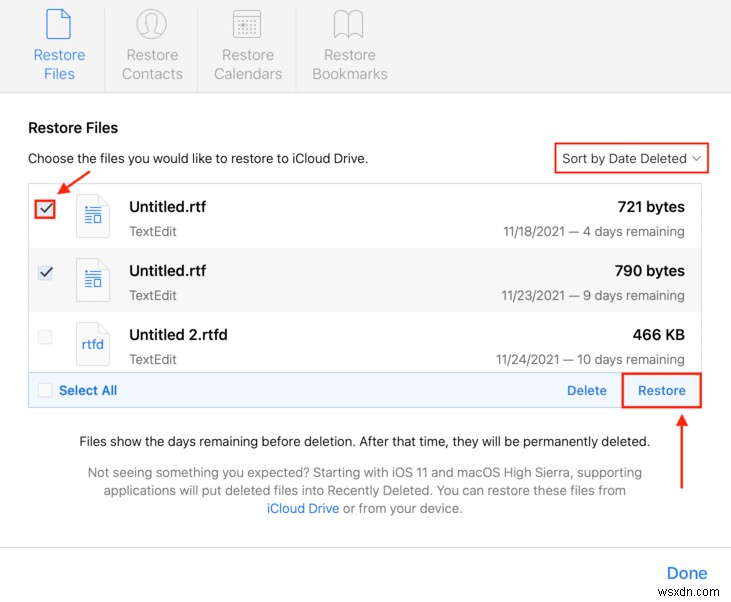Open the Restore Files tab
Viewport: 731px width, 602px height.
click(x=59, y=46)
